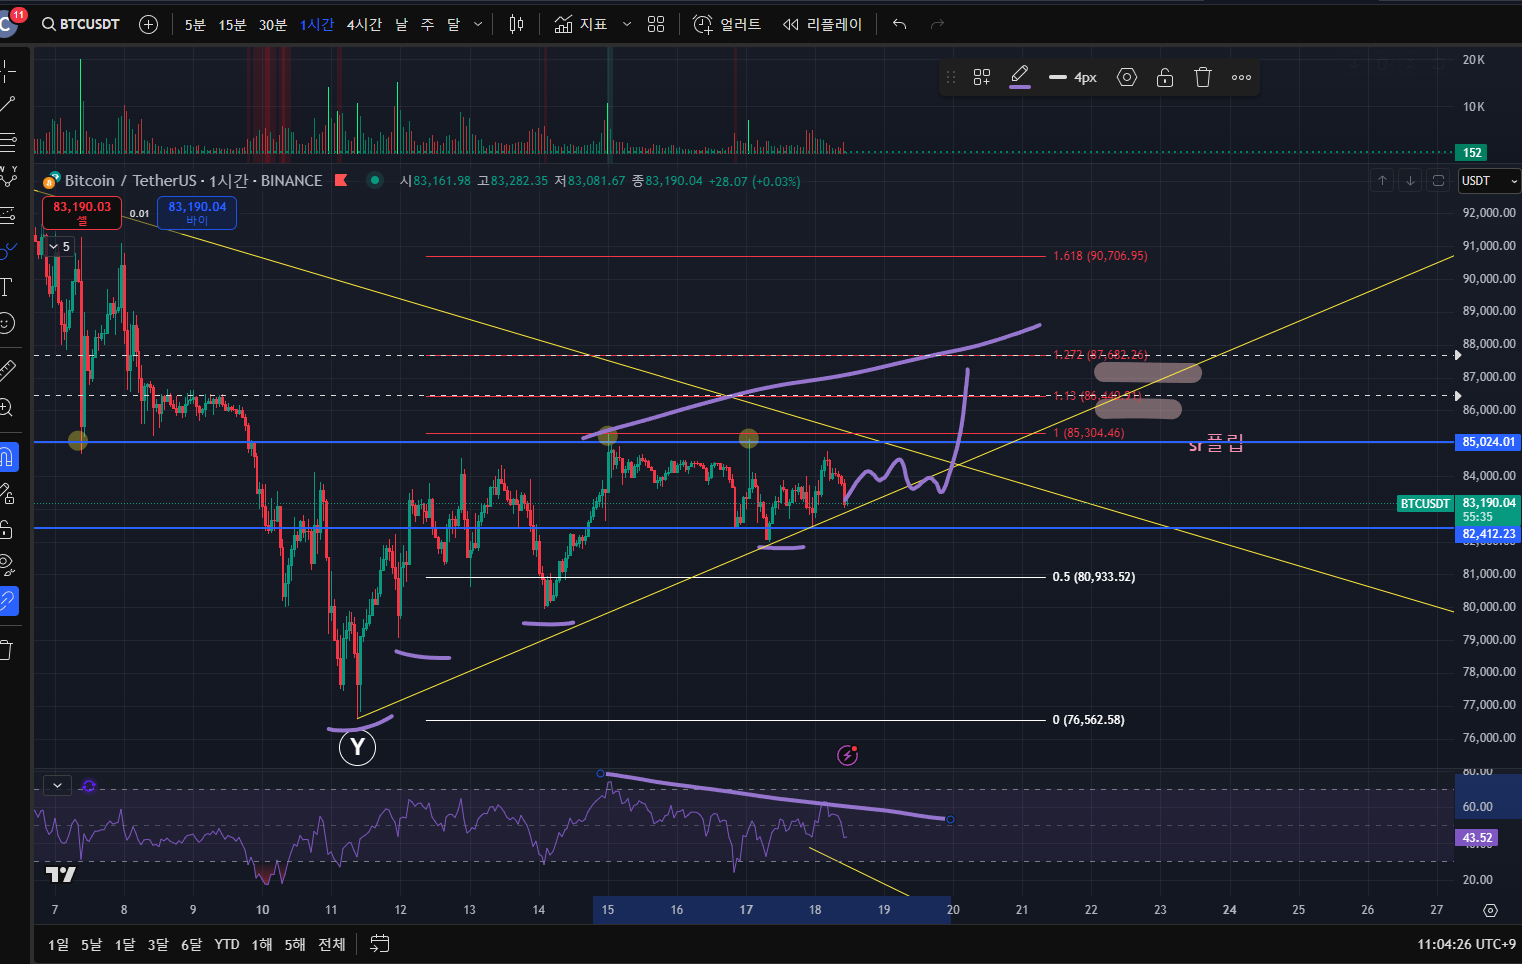
Task: Select the 4시간 timeframe
Action: pyautogui.click(x=364, y=24)
